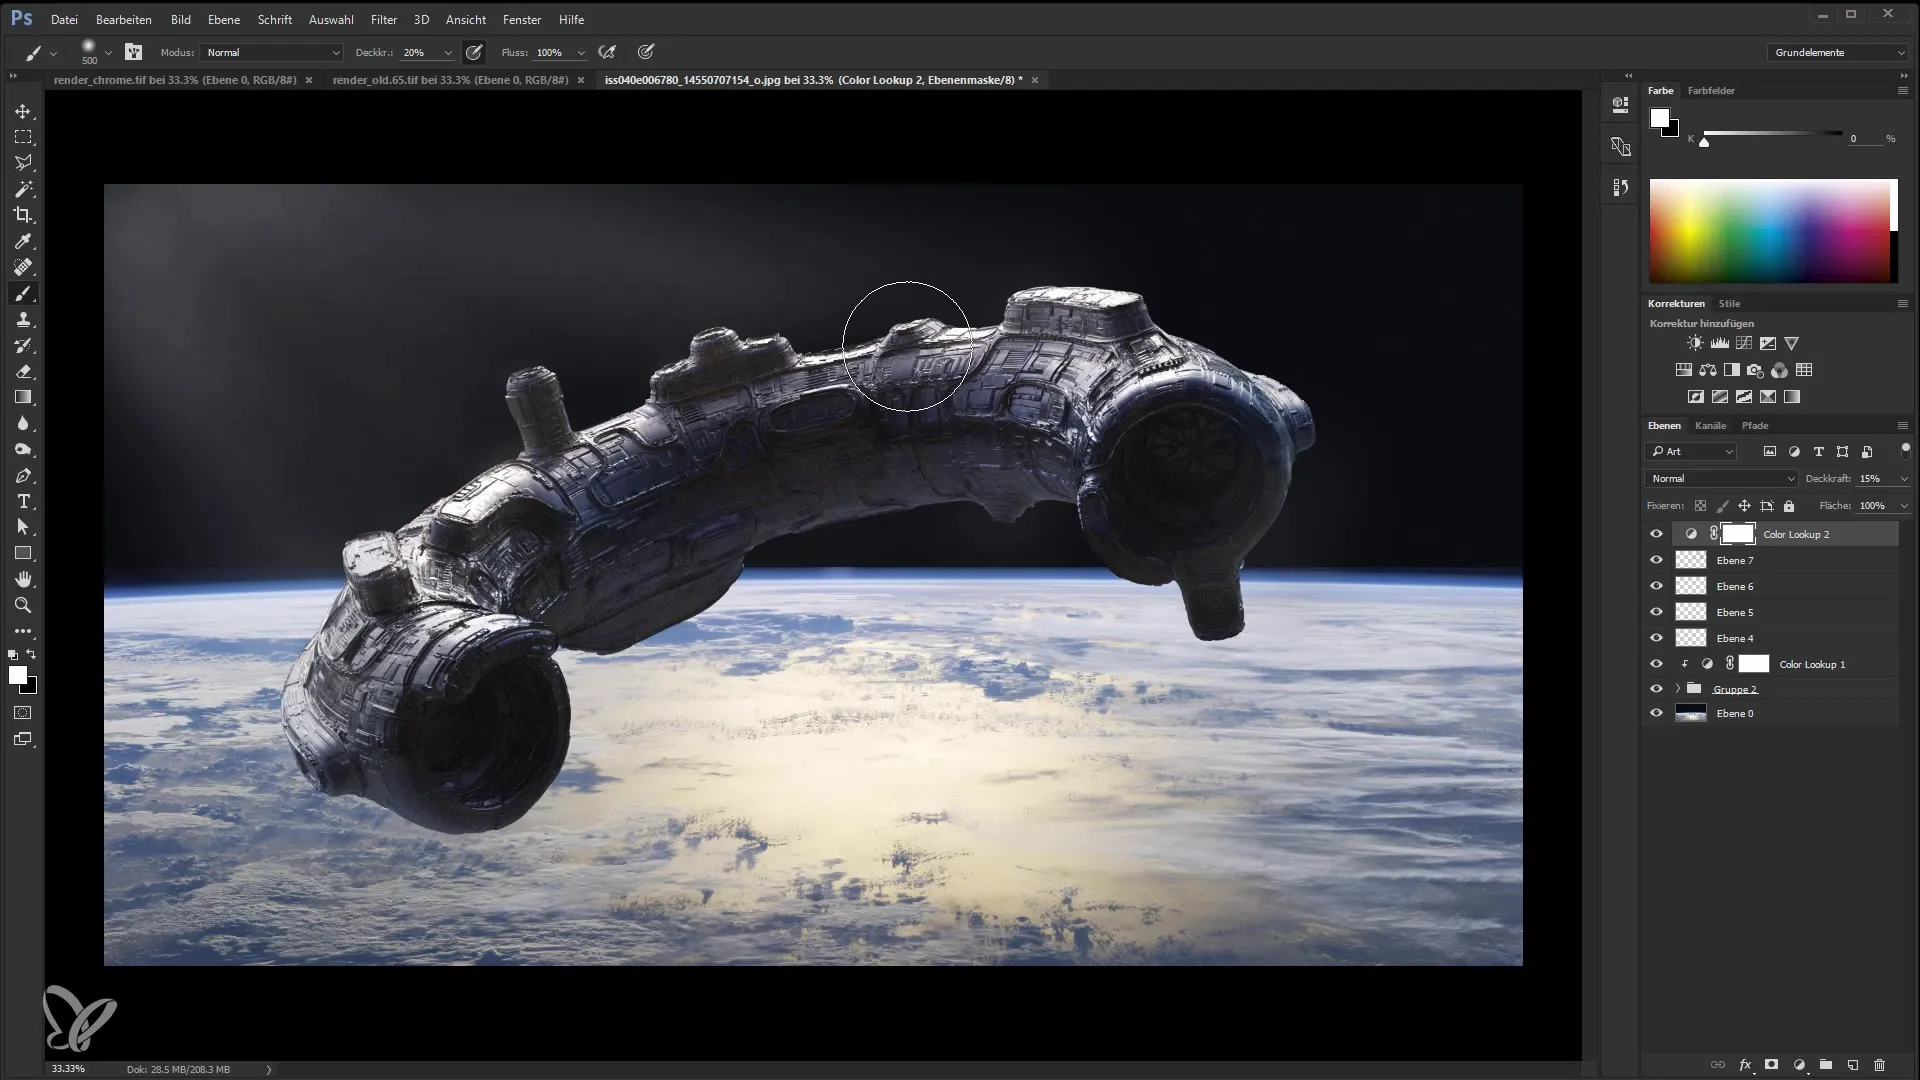Open the Datei menu
This screenshot has width=1920, height=1080.
pos(64,19)
